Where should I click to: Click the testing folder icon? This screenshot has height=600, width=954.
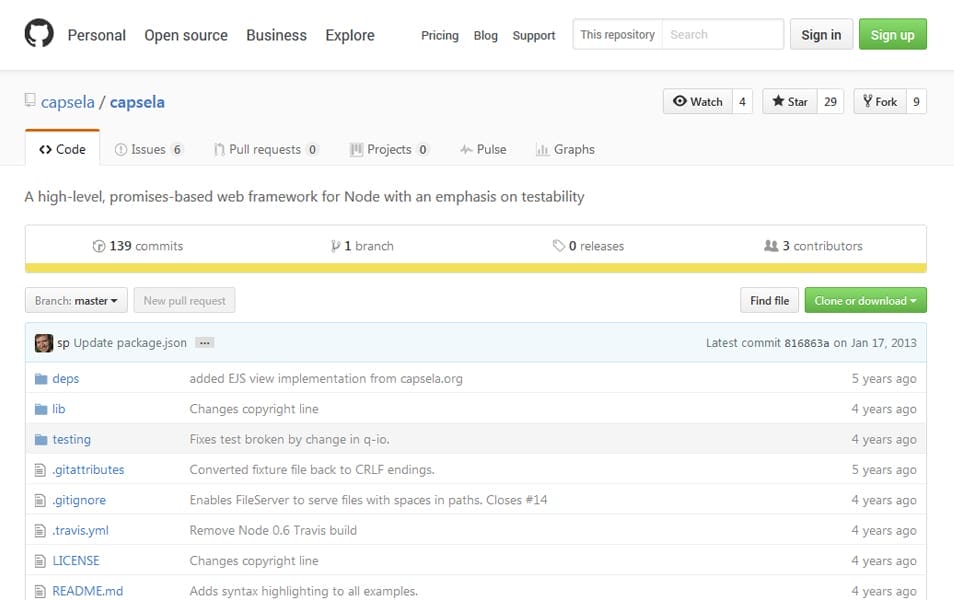(41, 440)
